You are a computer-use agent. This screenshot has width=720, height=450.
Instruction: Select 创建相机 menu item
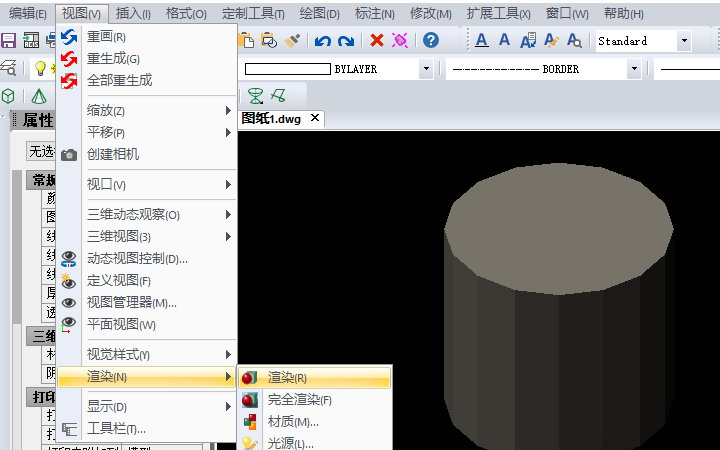[x=147, y=155]
